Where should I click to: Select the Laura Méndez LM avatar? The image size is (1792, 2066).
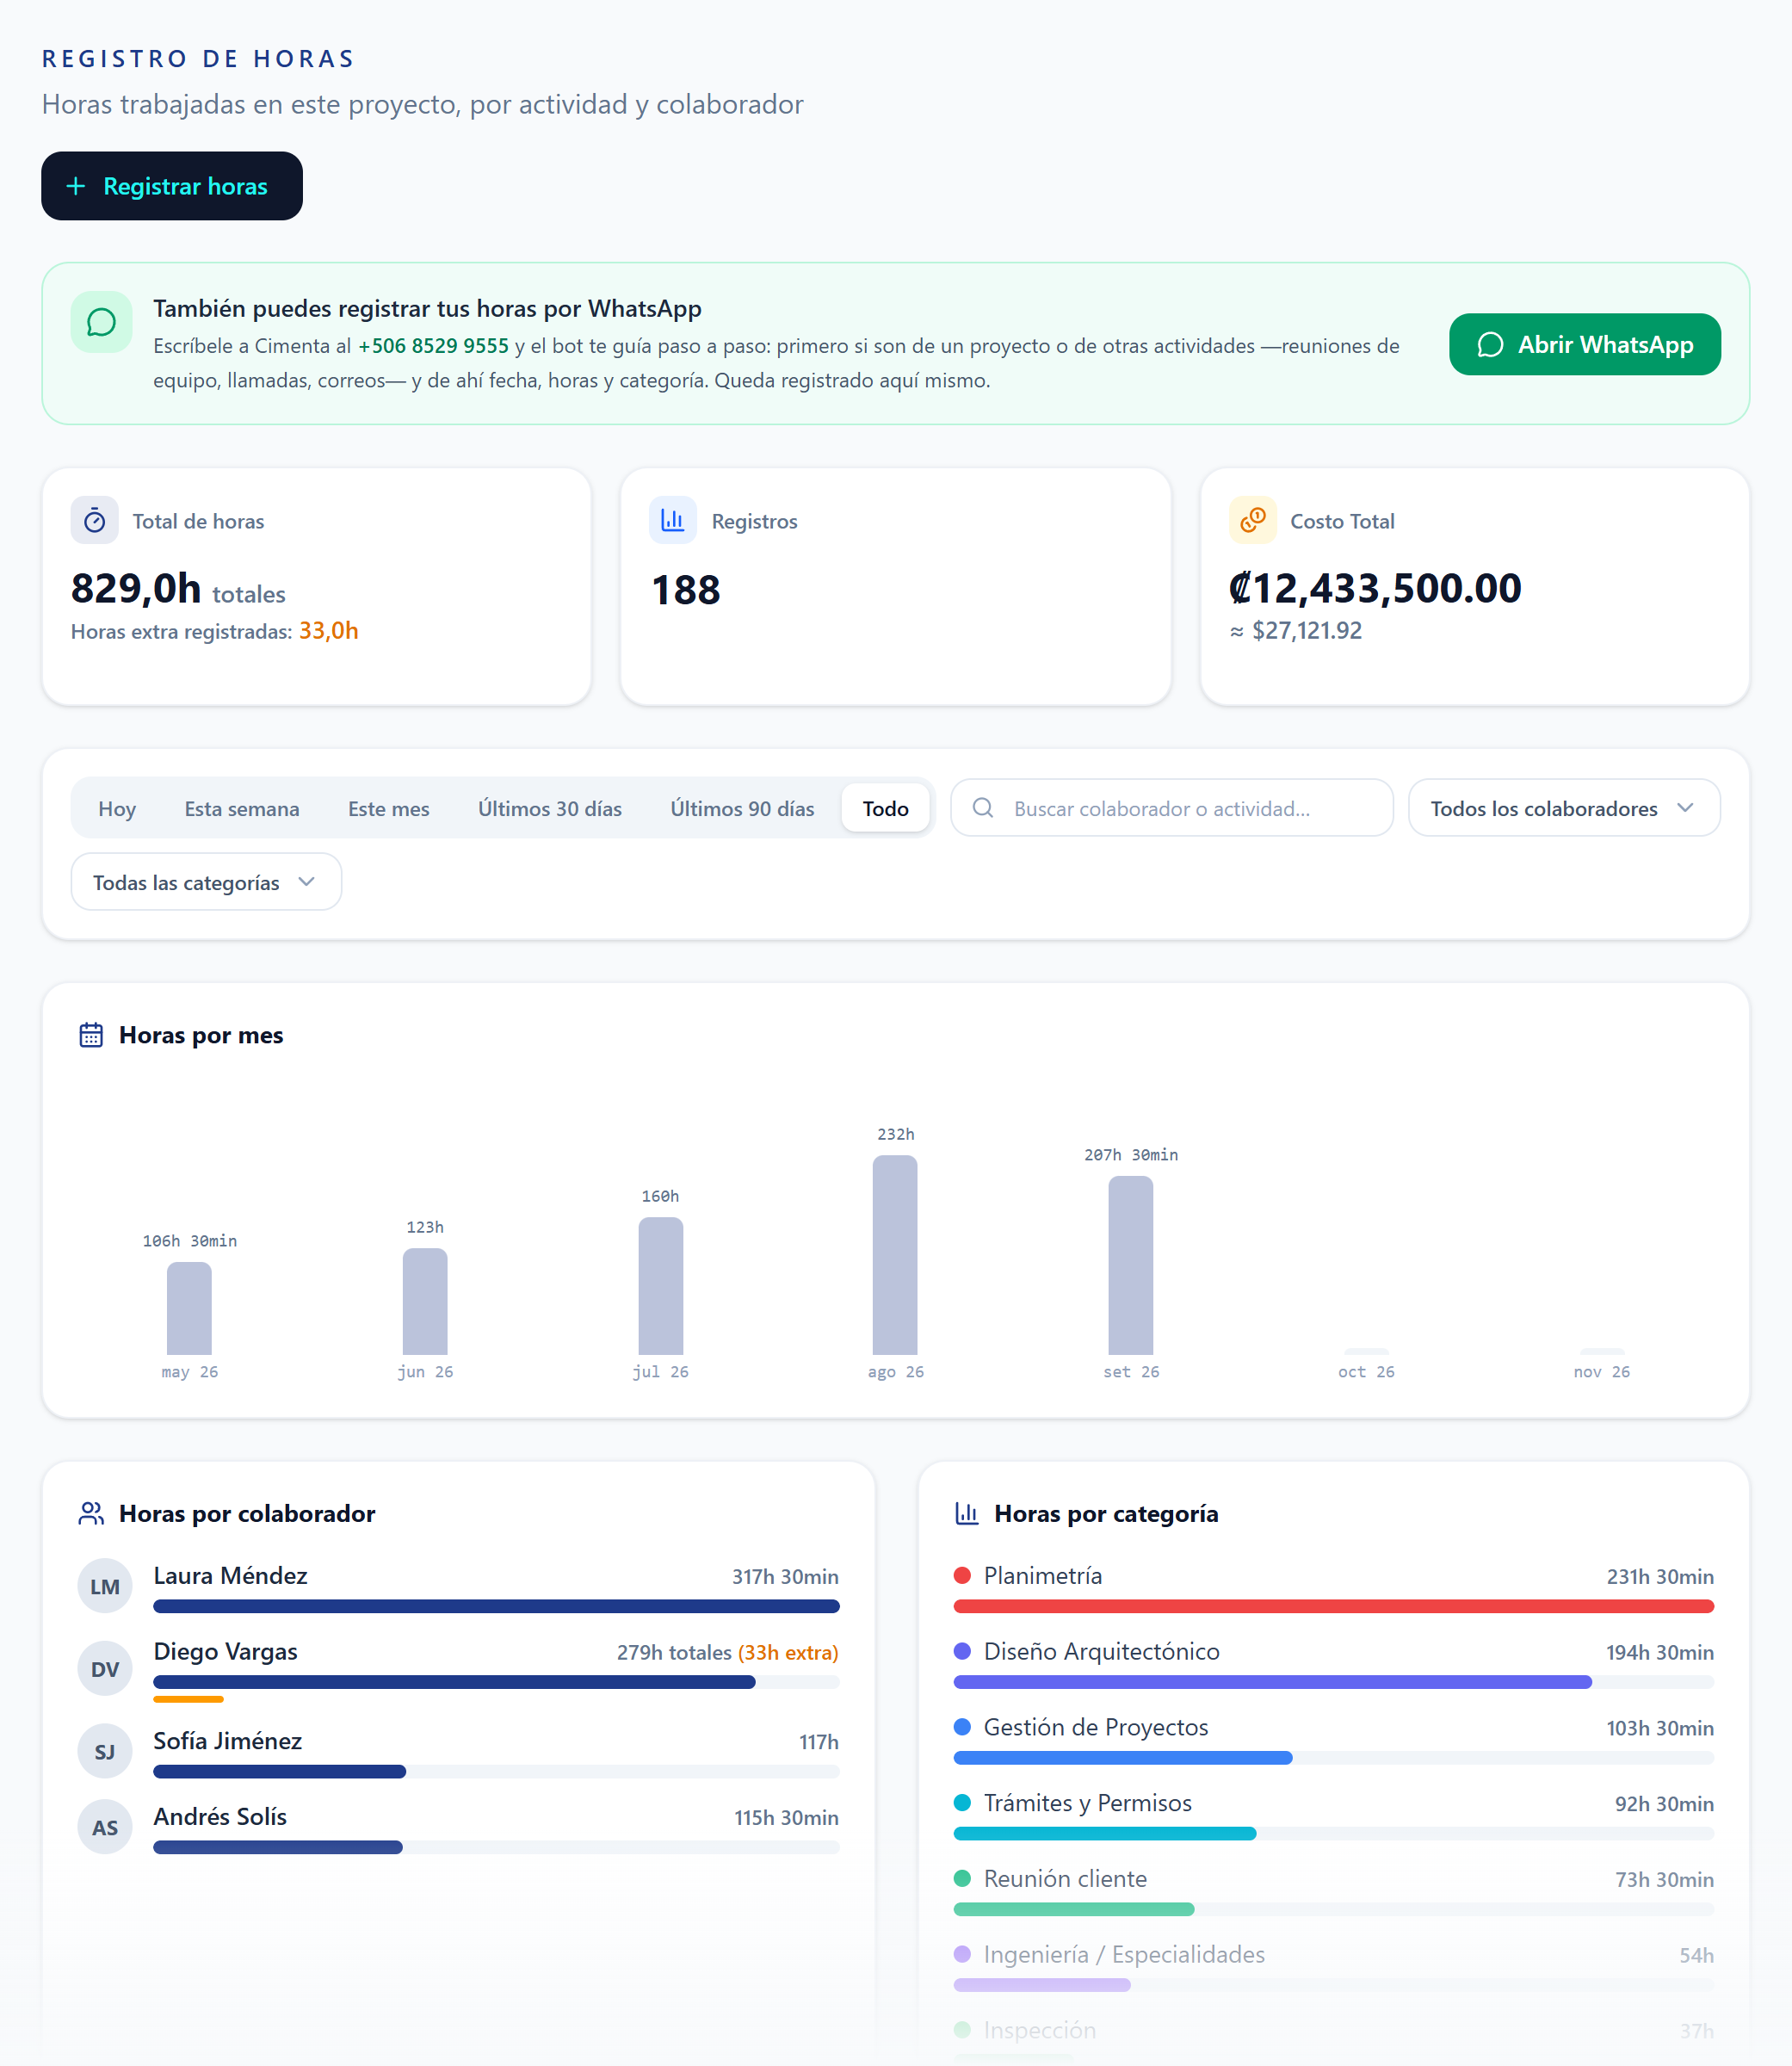105,1586
